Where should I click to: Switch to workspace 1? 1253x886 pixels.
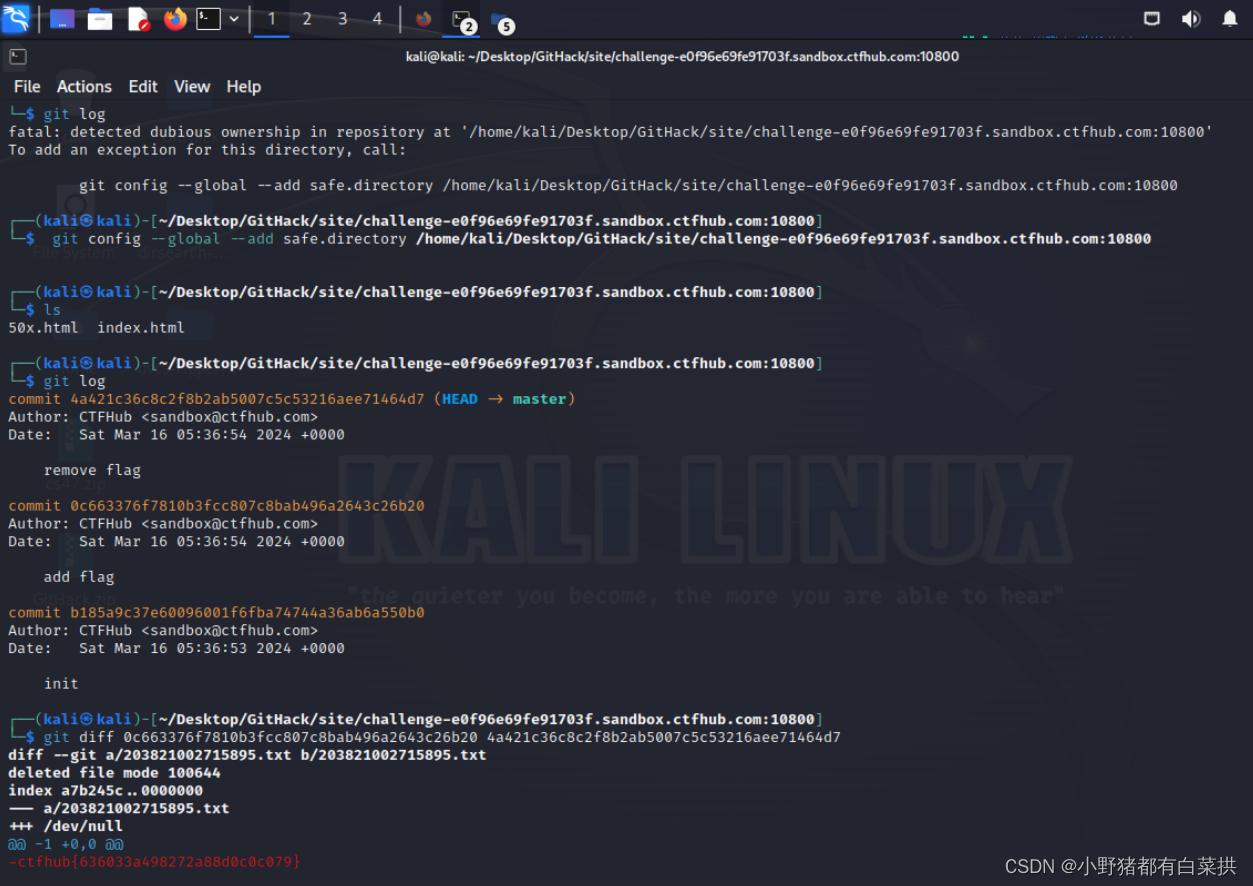click(x=271, y=19)
